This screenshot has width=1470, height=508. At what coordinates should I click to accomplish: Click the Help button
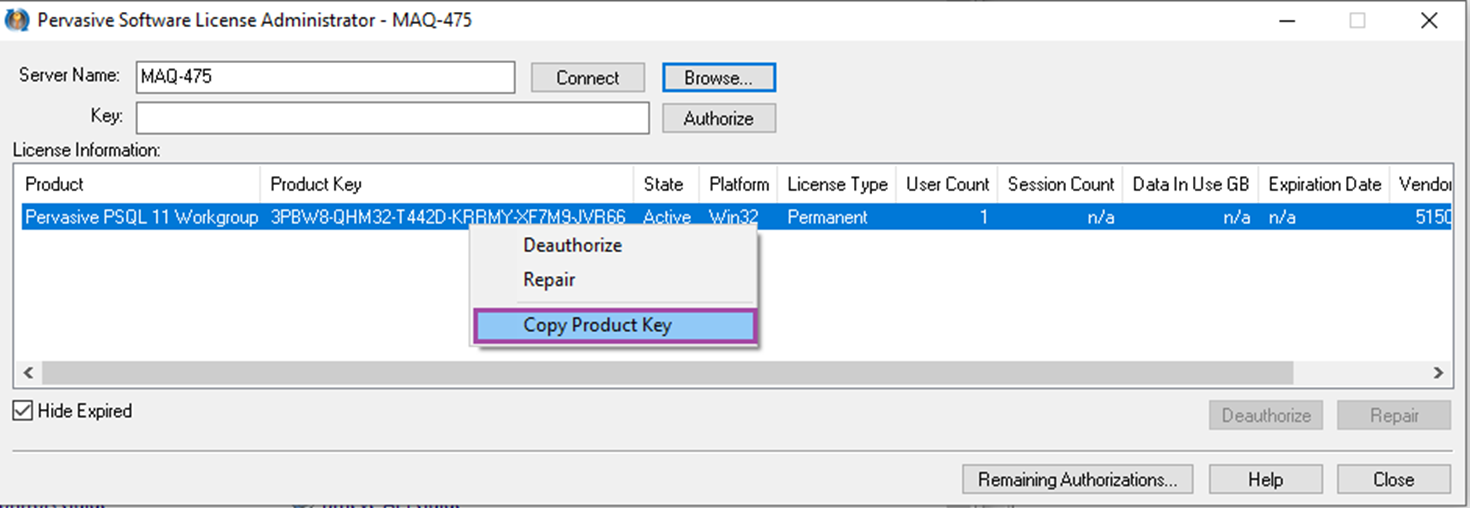click(x=1266, y=479)
